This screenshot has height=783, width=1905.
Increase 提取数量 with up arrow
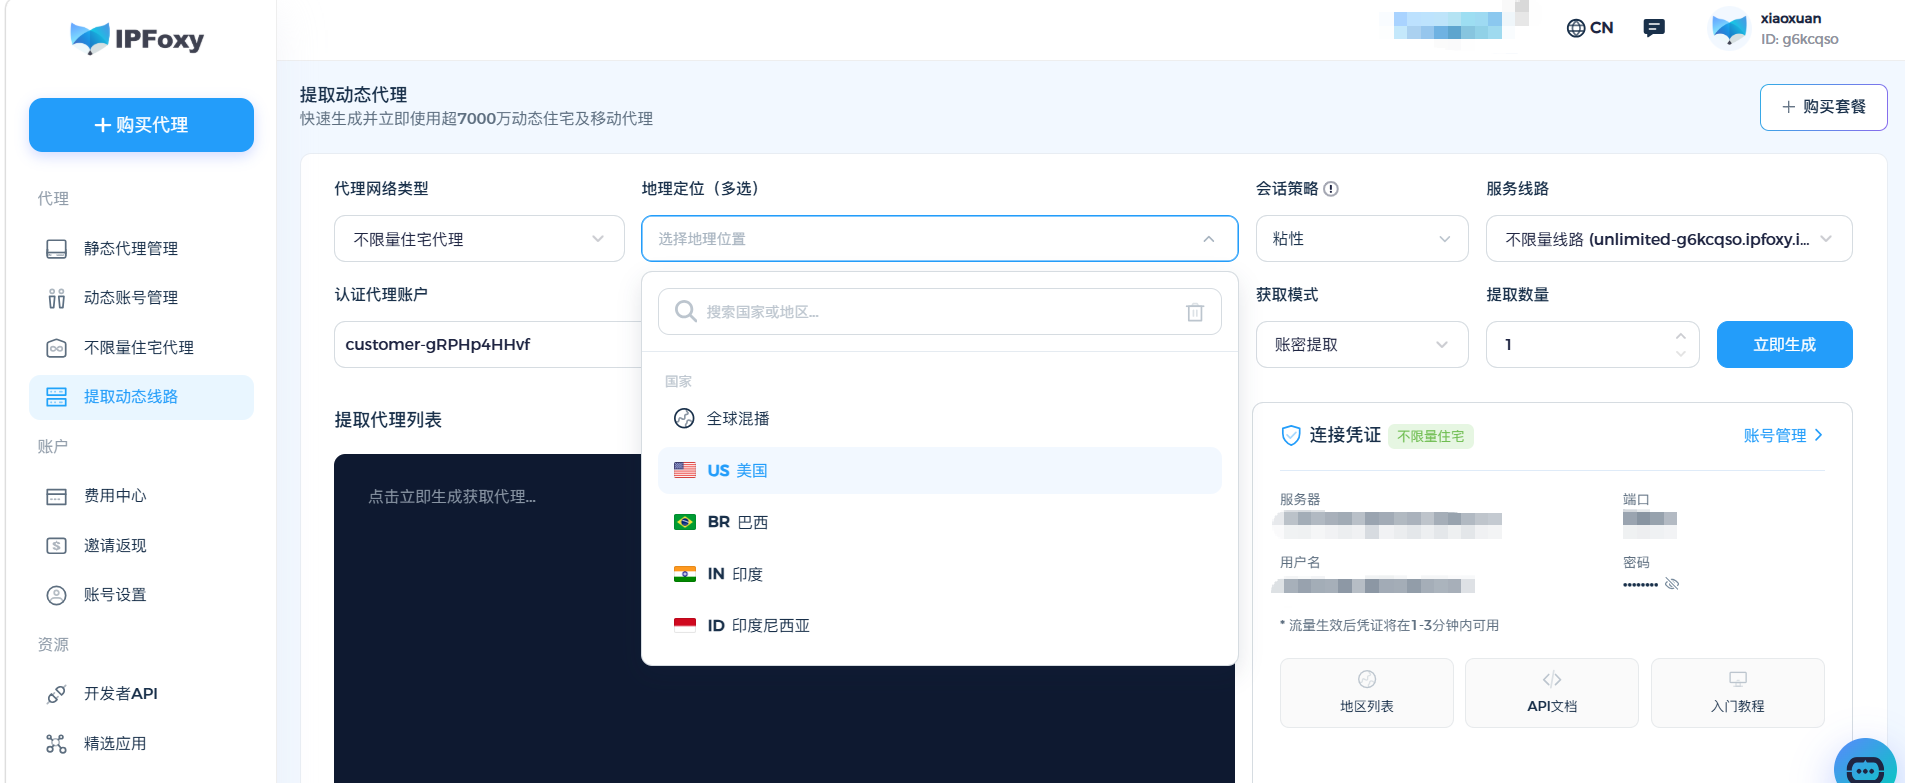1680,335
